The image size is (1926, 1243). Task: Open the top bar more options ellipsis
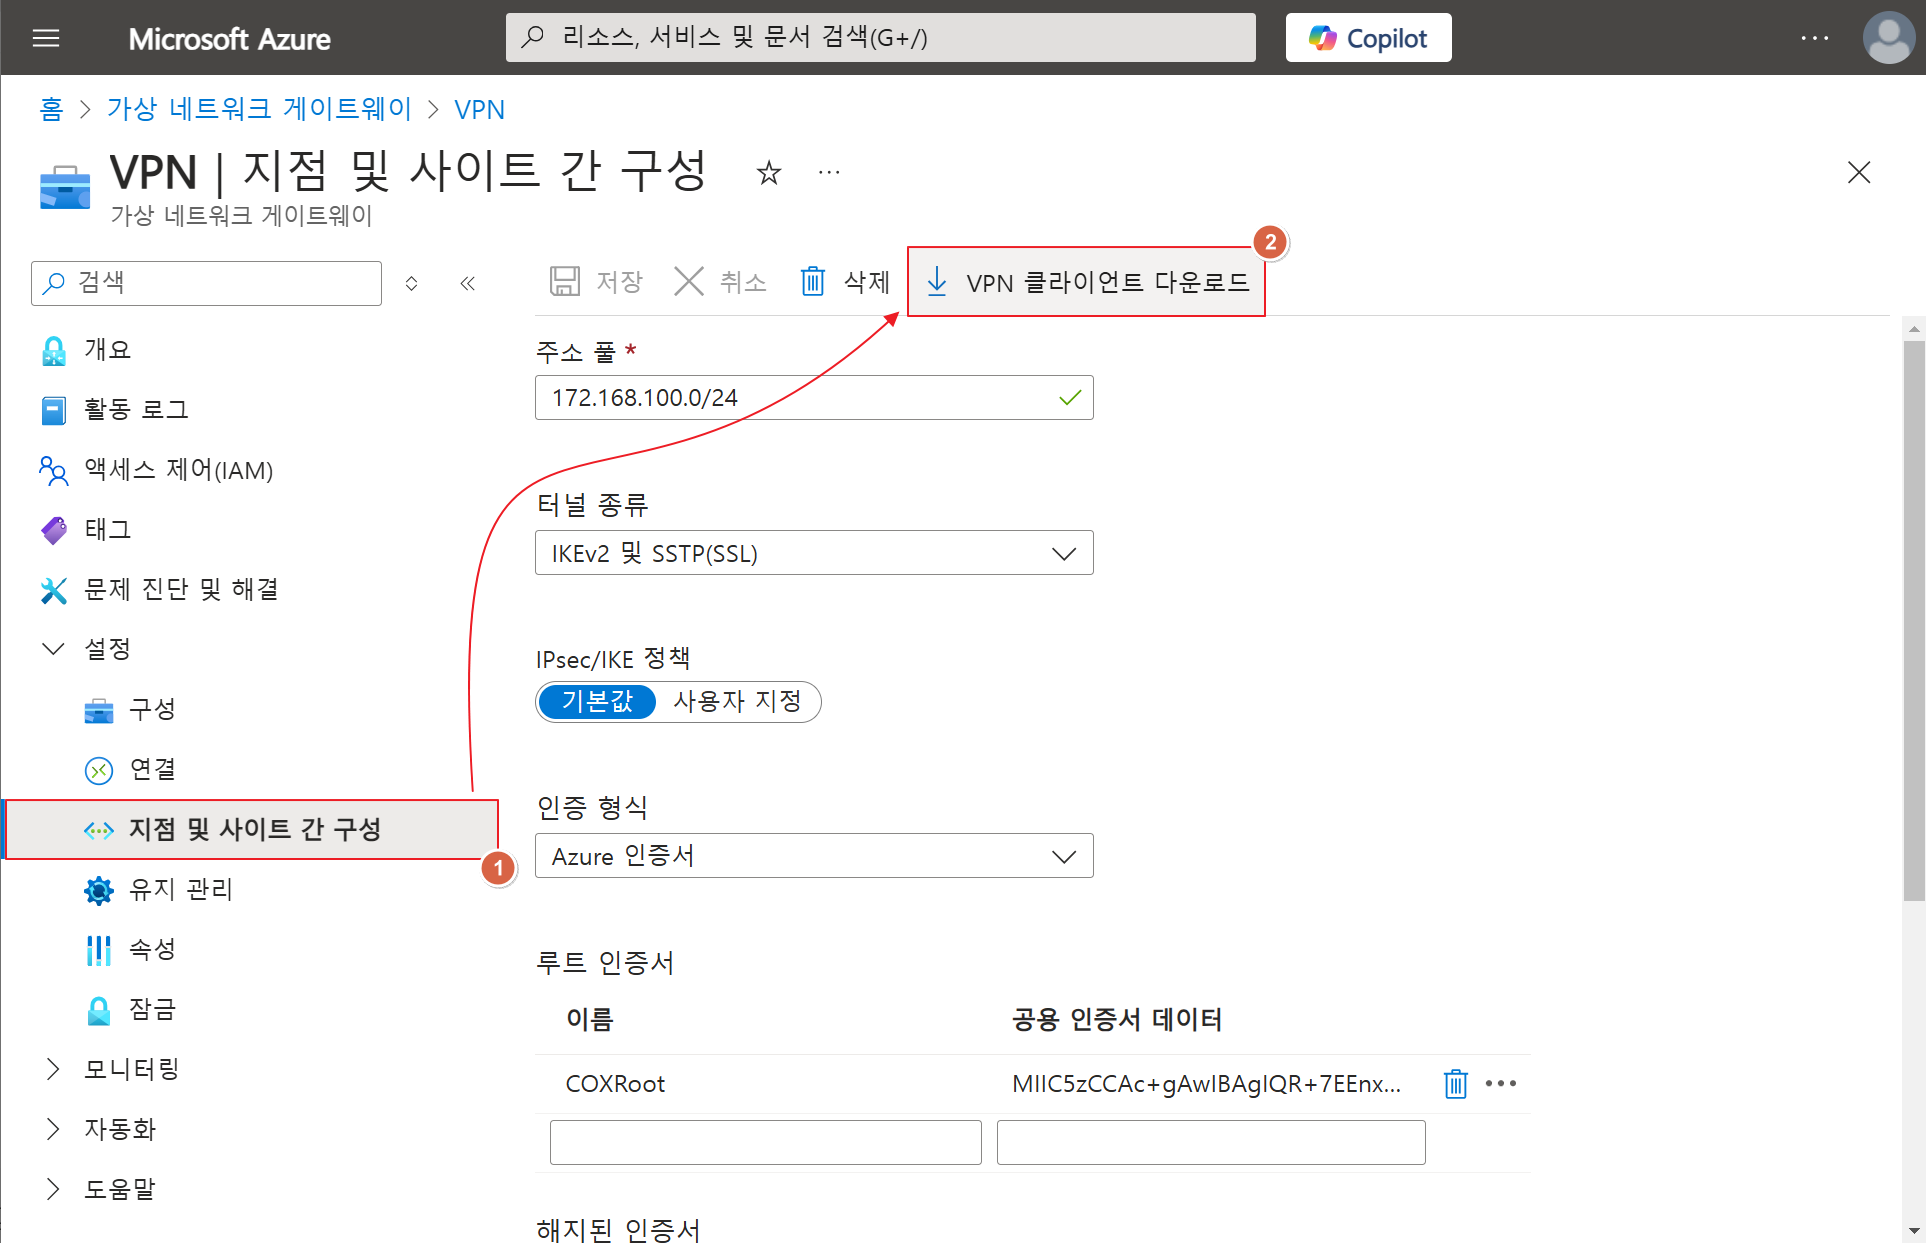[x=1815, y=38]
